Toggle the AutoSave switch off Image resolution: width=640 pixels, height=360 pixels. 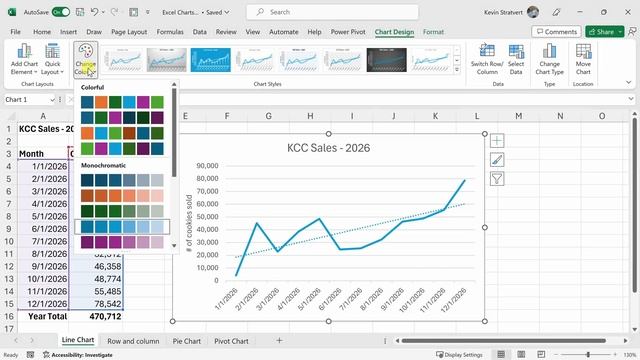coord(61,12)
